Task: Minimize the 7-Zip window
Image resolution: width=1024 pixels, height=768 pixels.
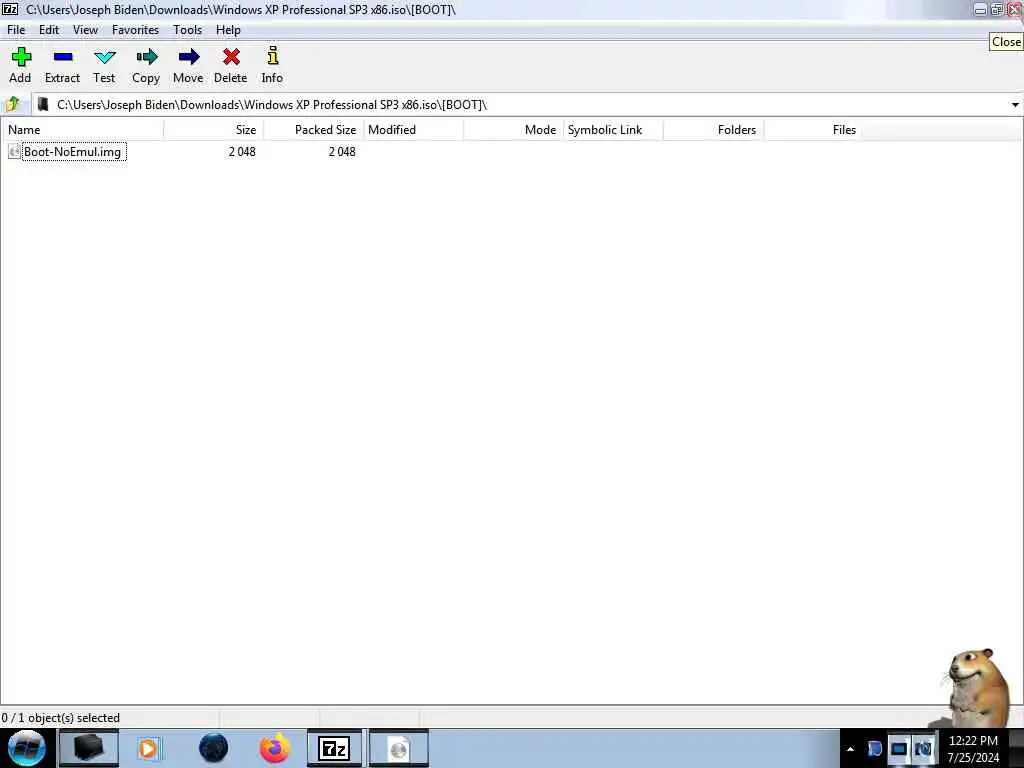Action: pyautogui.click(x=980, y=9)
